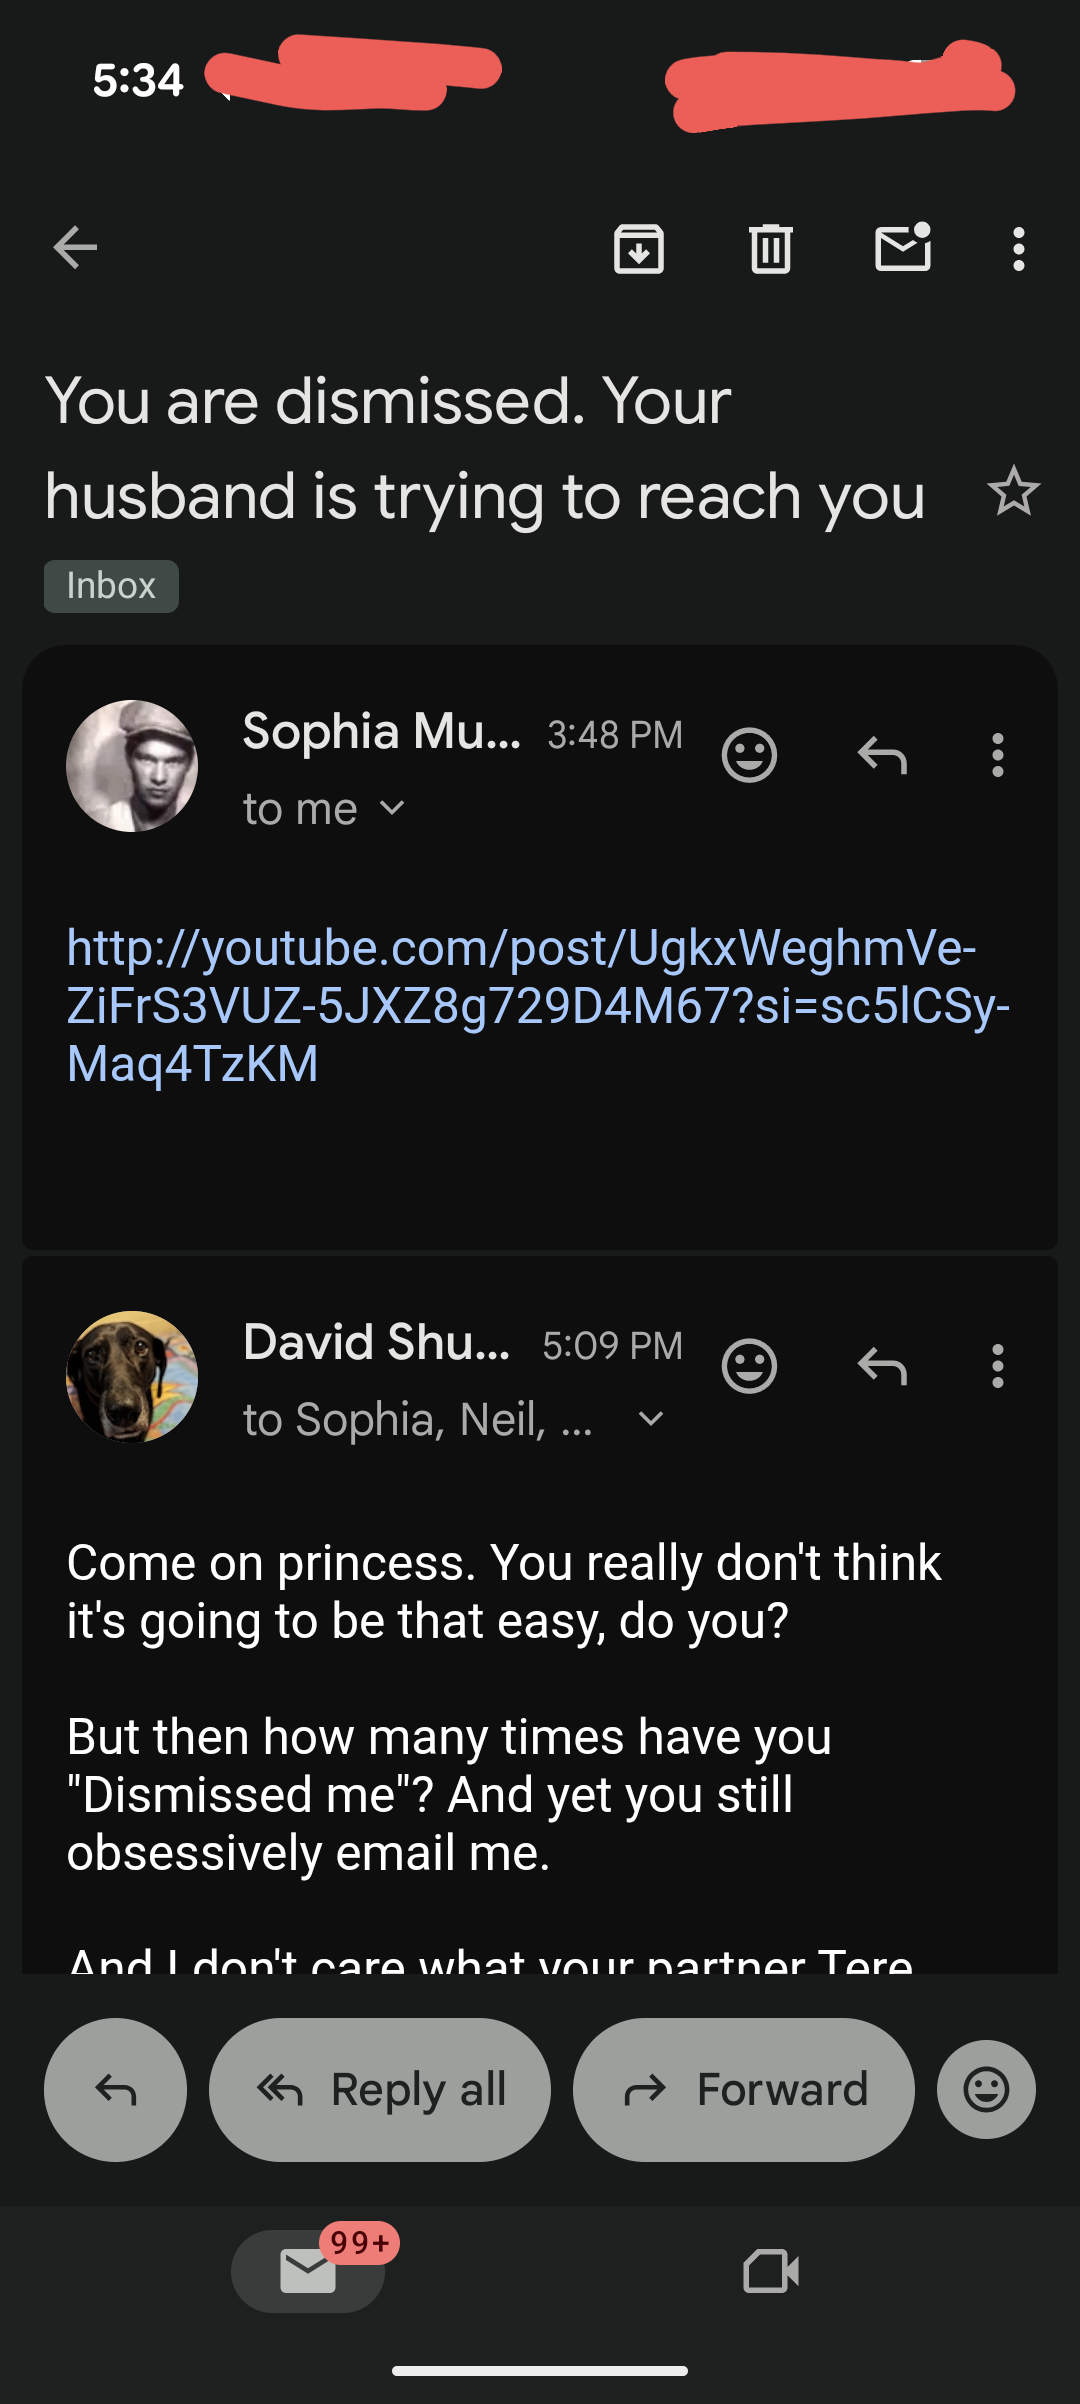View Sophia's profile picture
This screenshot has width=1080, height=2404.
(x=132, y=766)
